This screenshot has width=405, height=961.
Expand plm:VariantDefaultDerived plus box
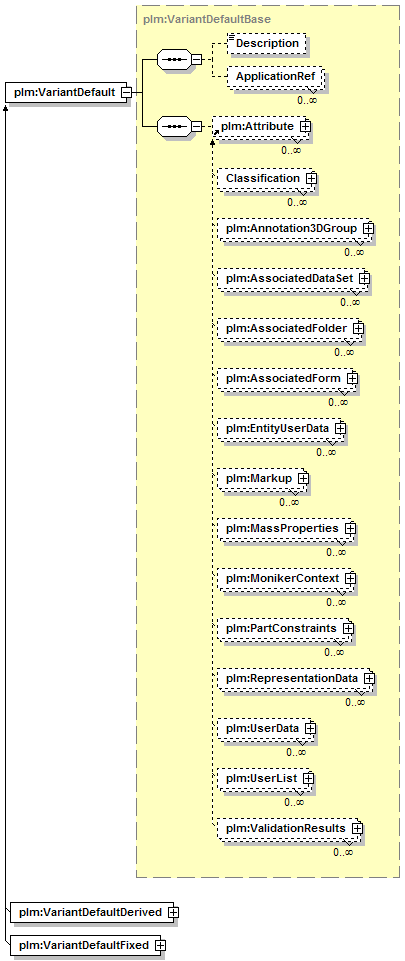[x=173, y=912]
